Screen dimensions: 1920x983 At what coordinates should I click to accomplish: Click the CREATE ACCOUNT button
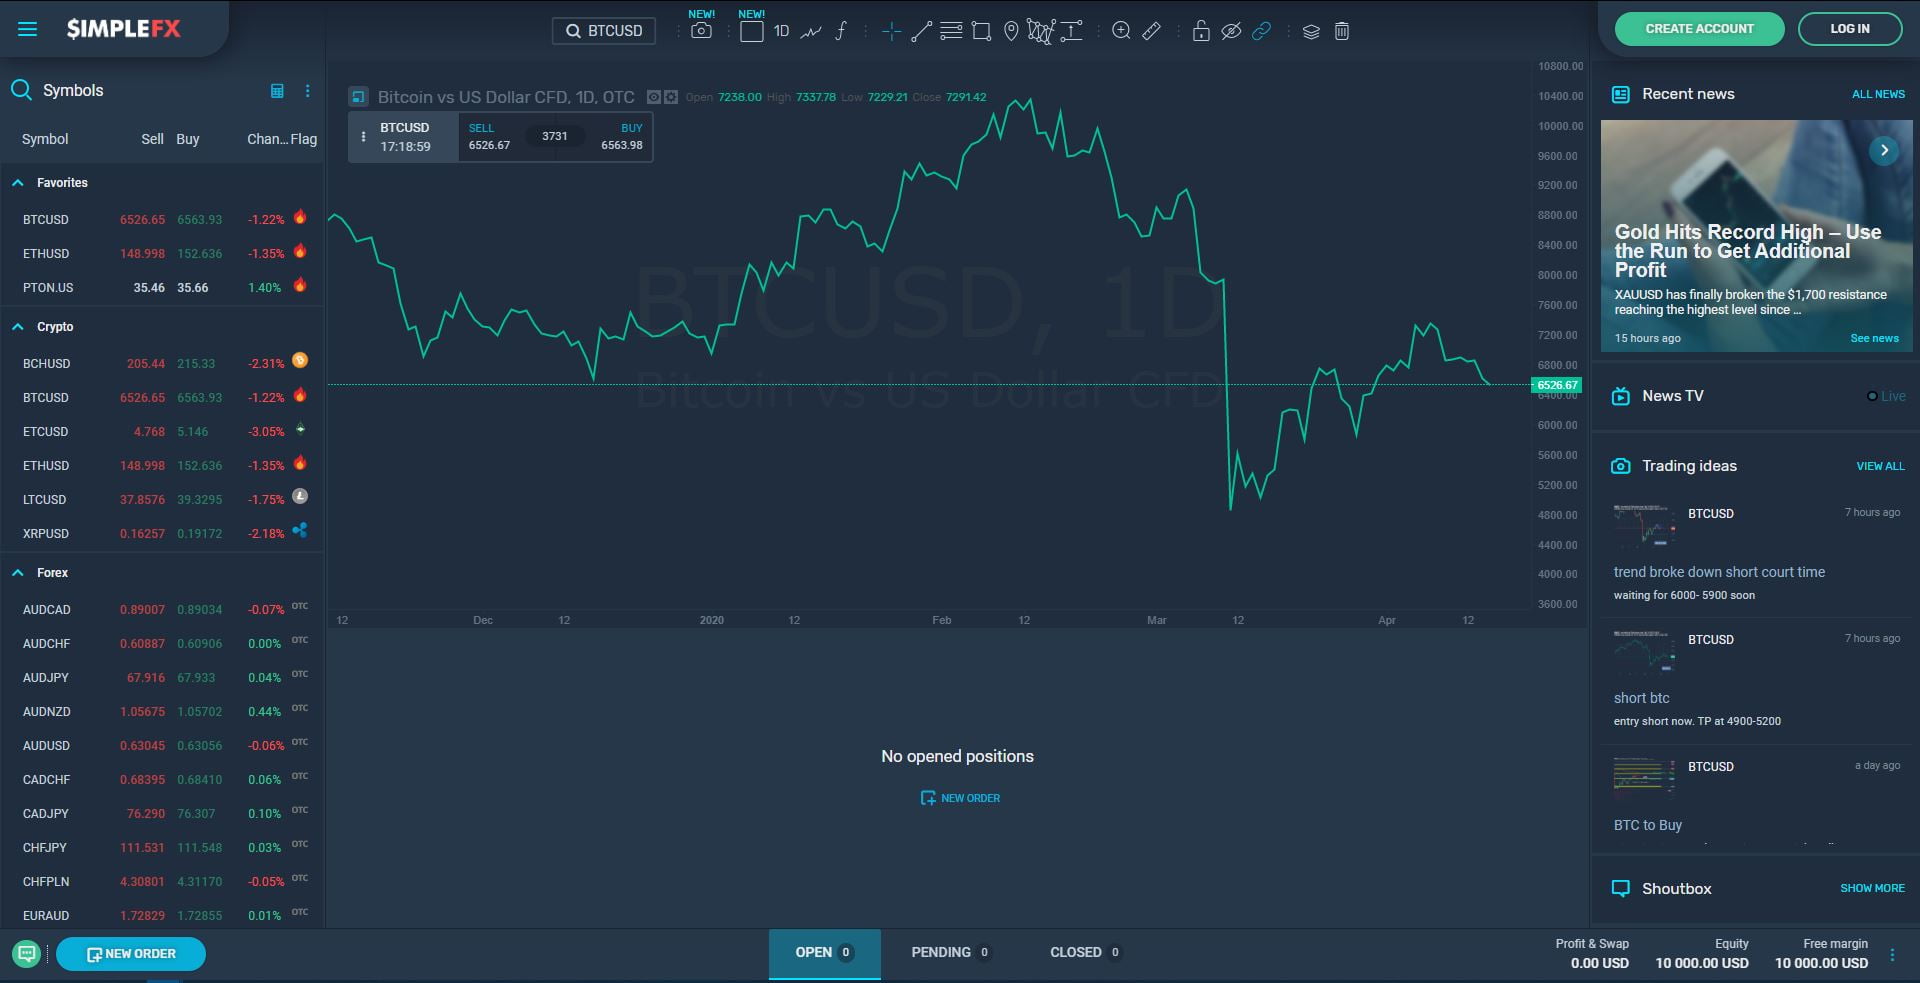pyautogui.click(x=1699, y=29)
